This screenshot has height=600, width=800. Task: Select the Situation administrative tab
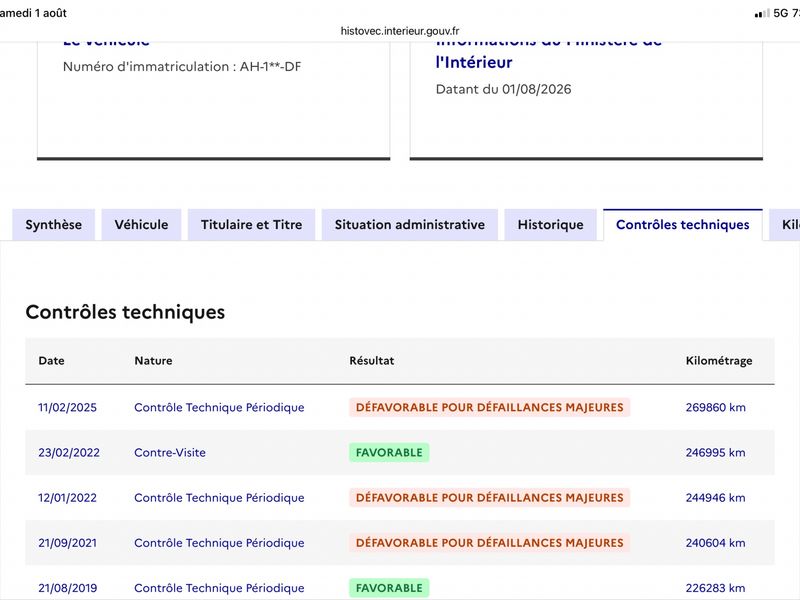410,225
